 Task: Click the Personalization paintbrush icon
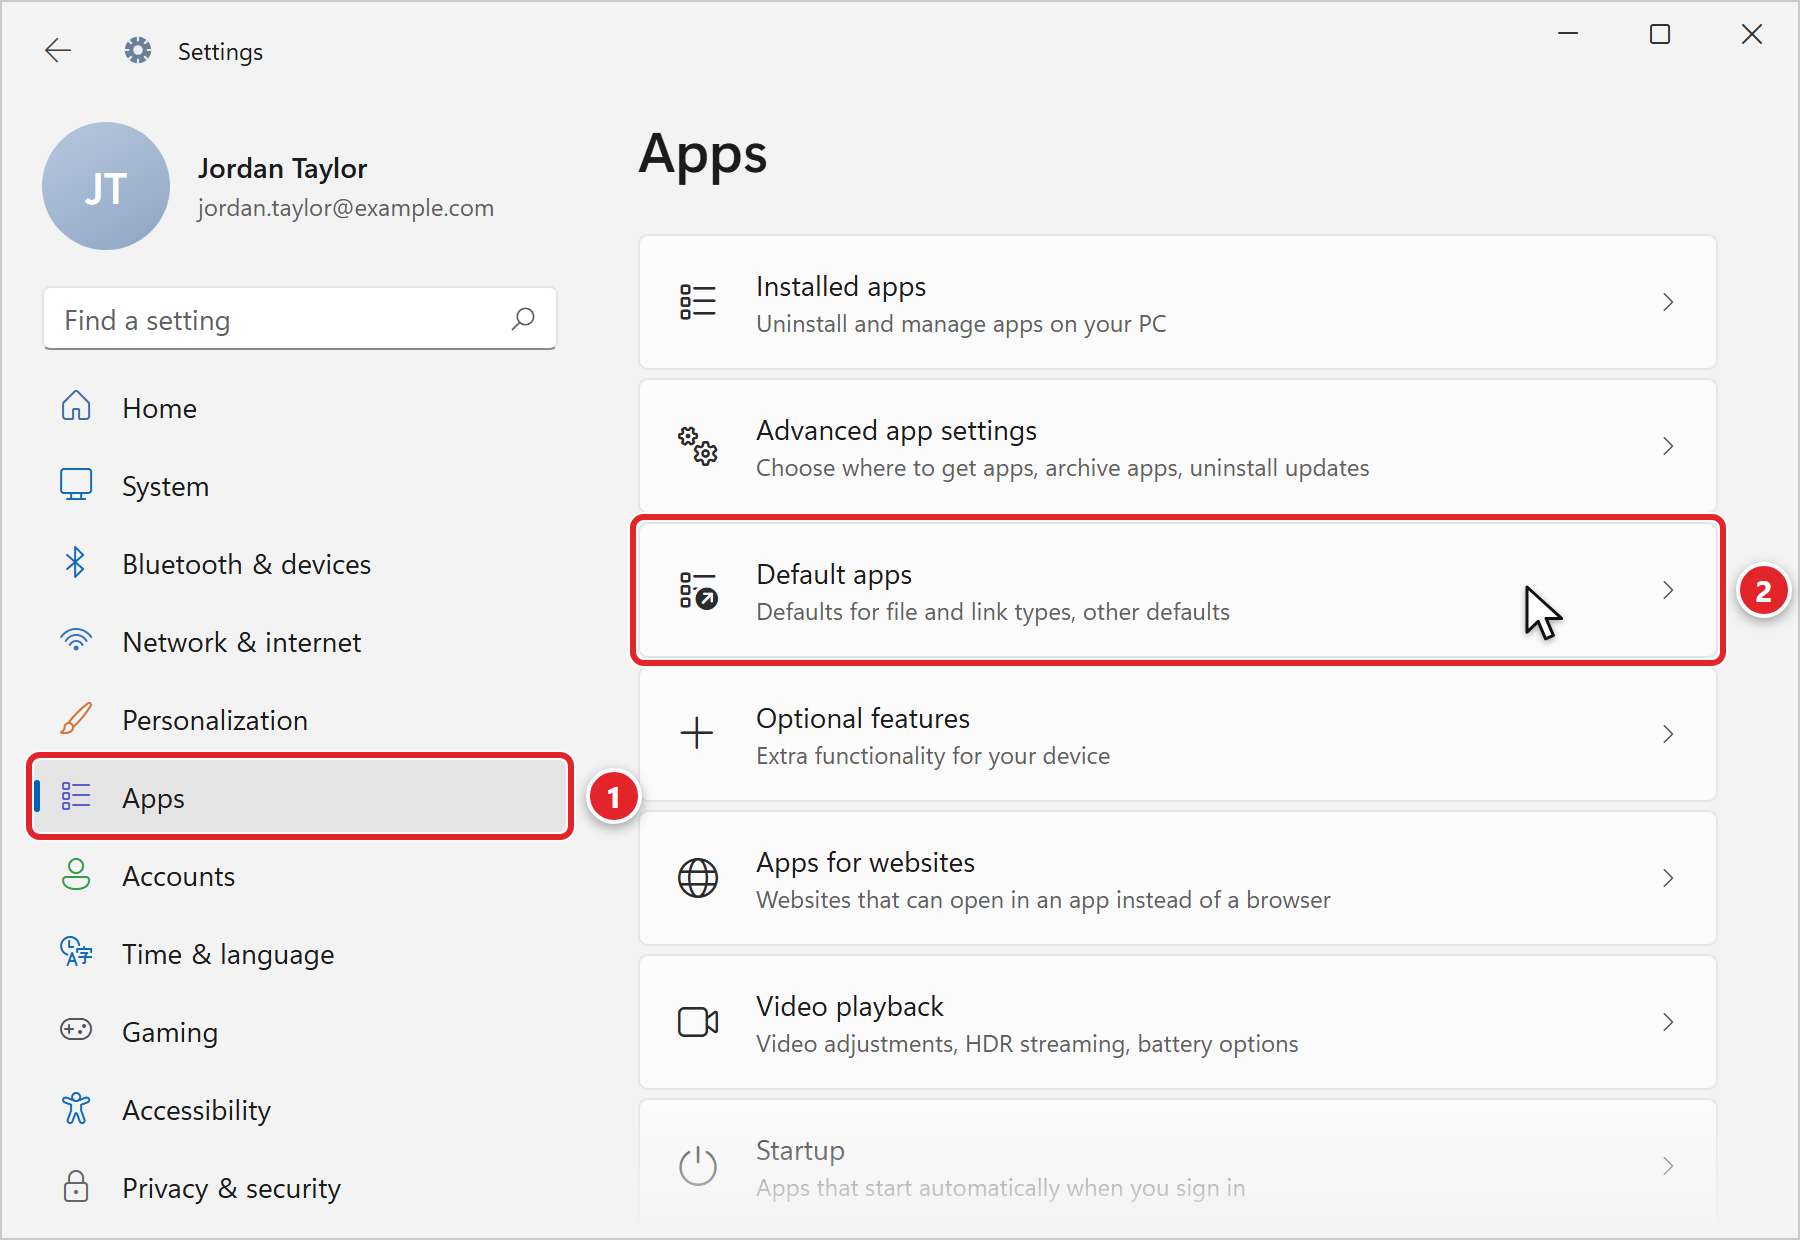(x=76, y=718)
